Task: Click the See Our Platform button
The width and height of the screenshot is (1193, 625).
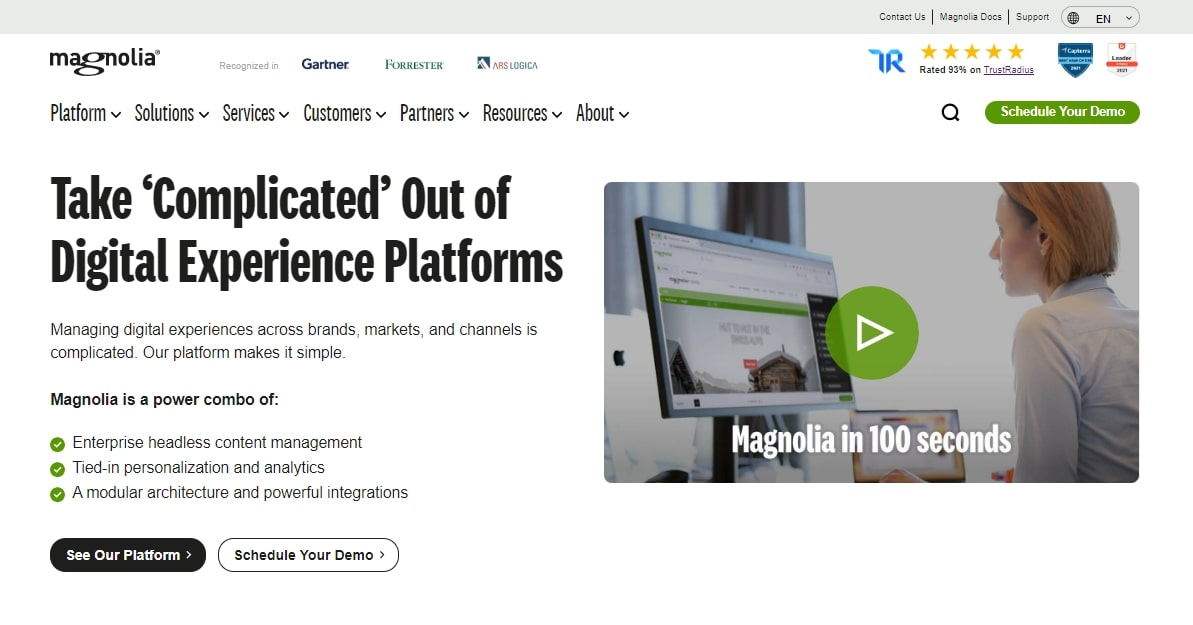Action: pos(128,555)
